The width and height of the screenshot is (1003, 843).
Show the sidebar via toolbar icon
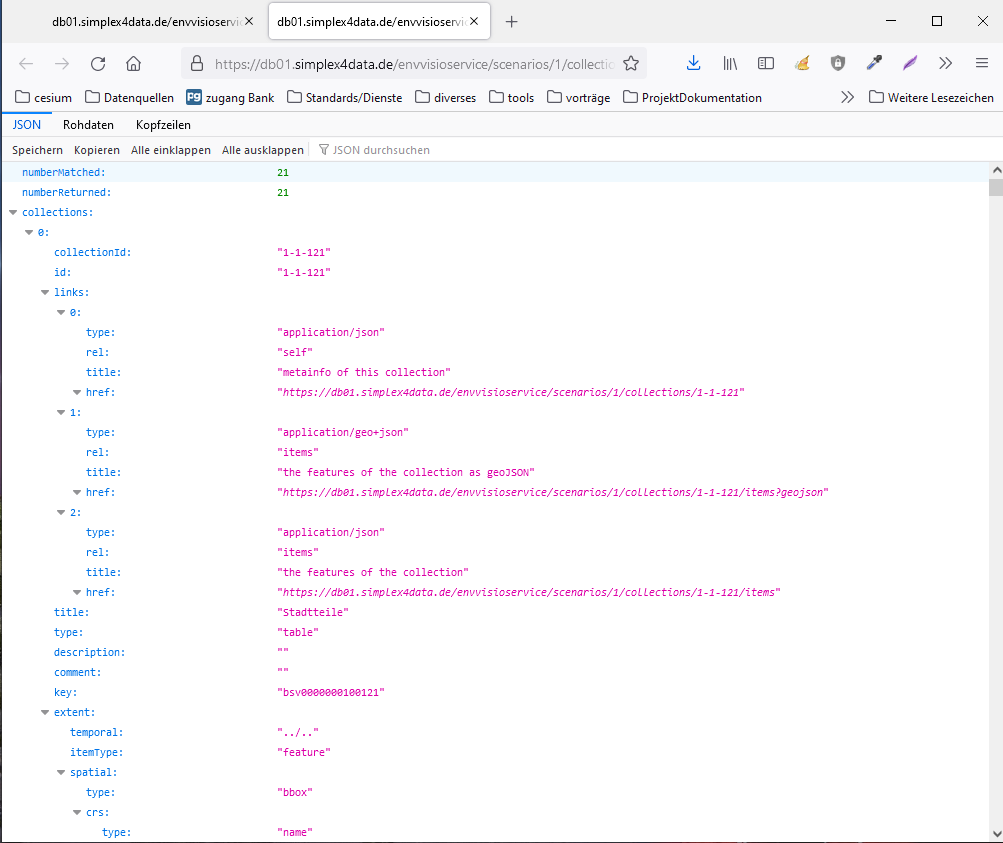(x=766, y=64)
